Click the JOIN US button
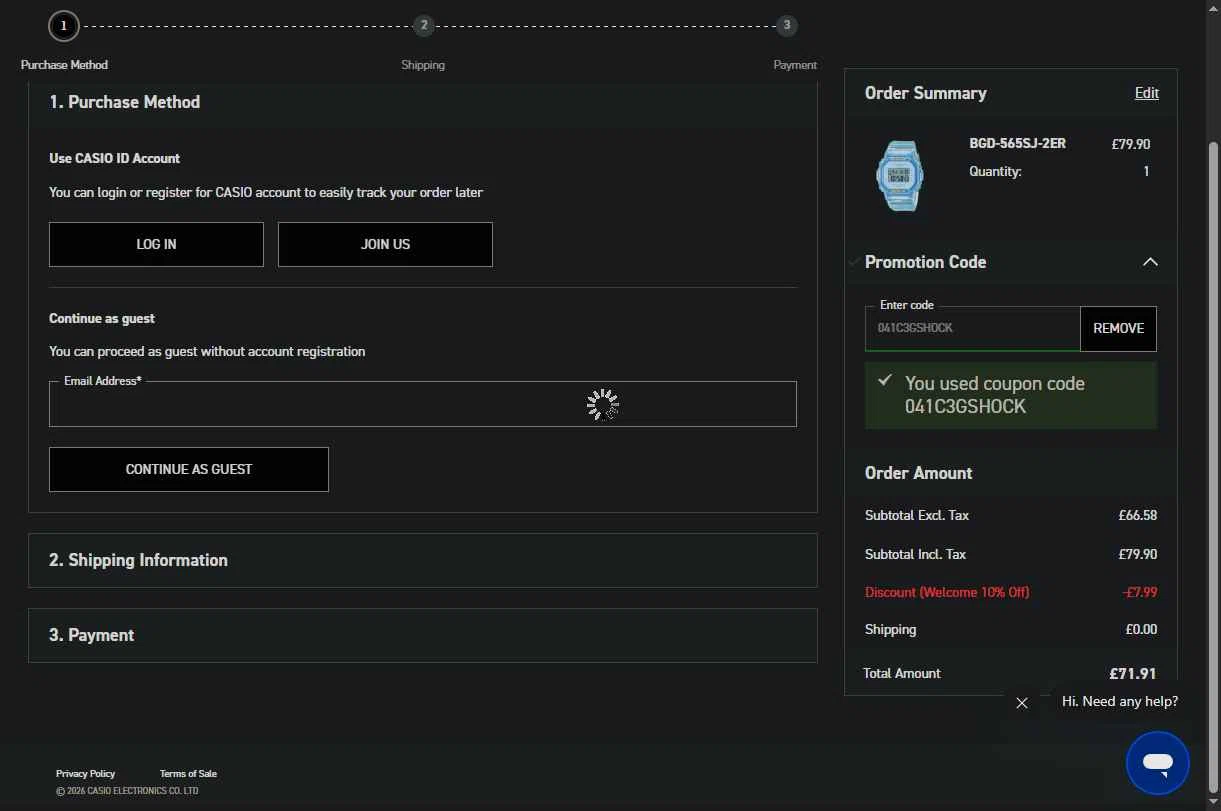This screenshot has height=811, width=1221. [385, 244]
